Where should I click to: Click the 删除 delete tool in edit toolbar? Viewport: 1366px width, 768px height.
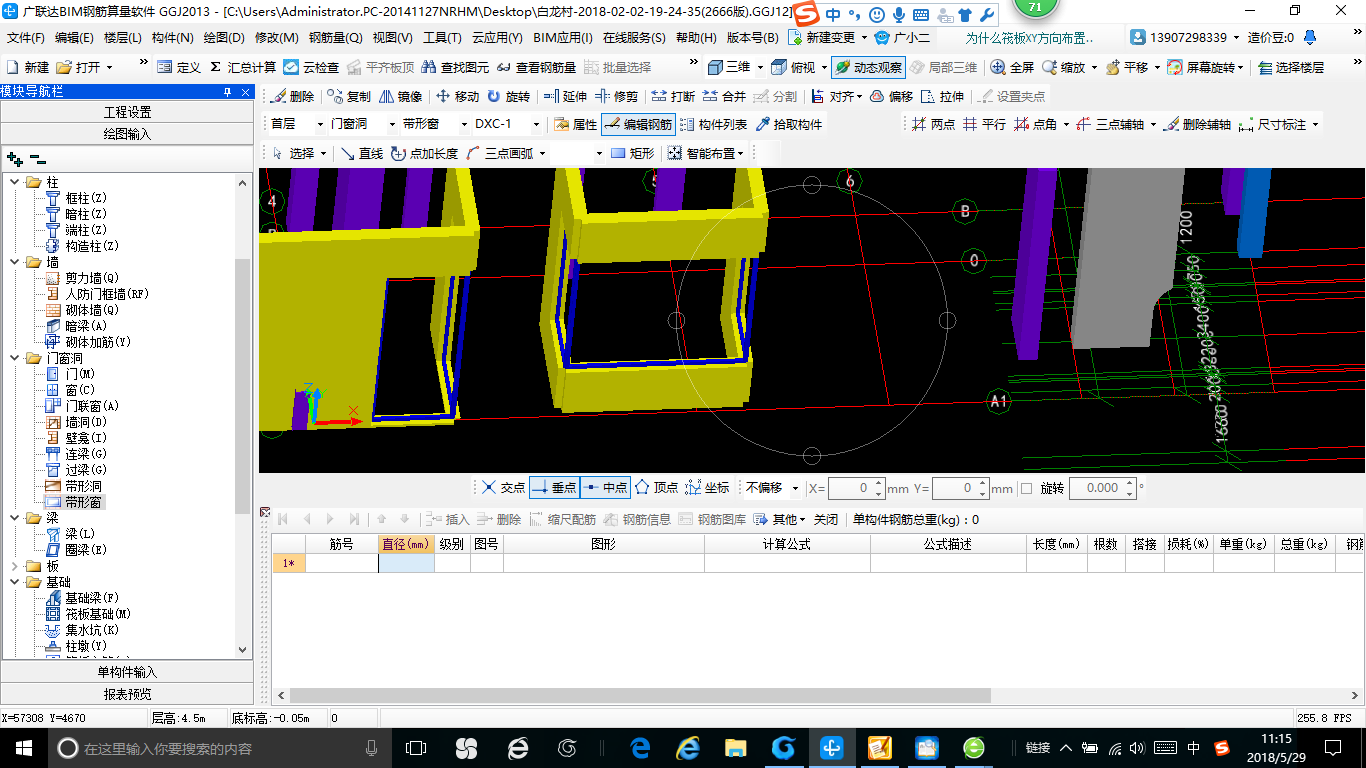(x=292, y=96)
